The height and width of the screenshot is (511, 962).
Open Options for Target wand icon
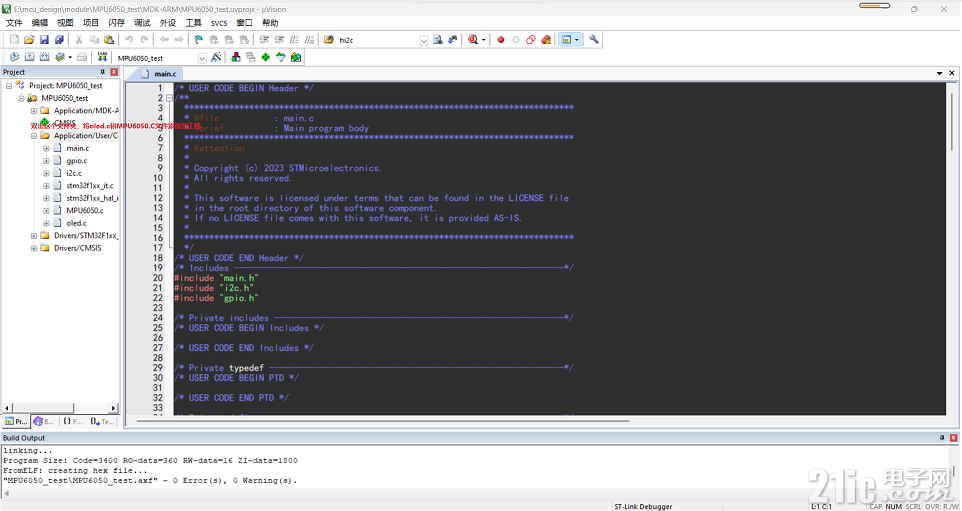pyautogui.click(x=216, y=57)
